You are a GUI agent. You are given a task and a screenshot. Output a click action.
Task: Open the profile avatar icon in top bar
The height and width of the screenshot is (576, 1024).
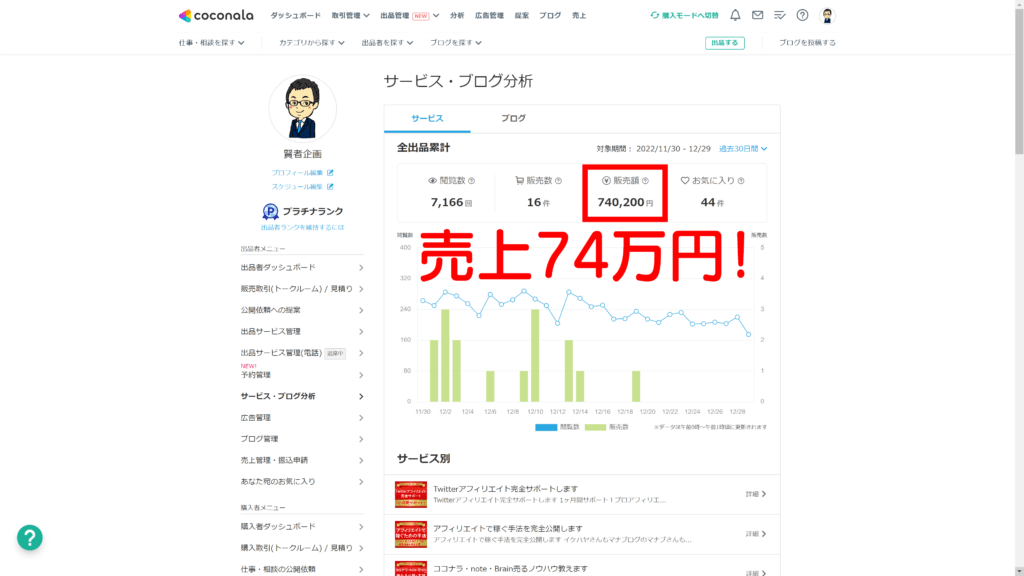click(x=827, y=14)
